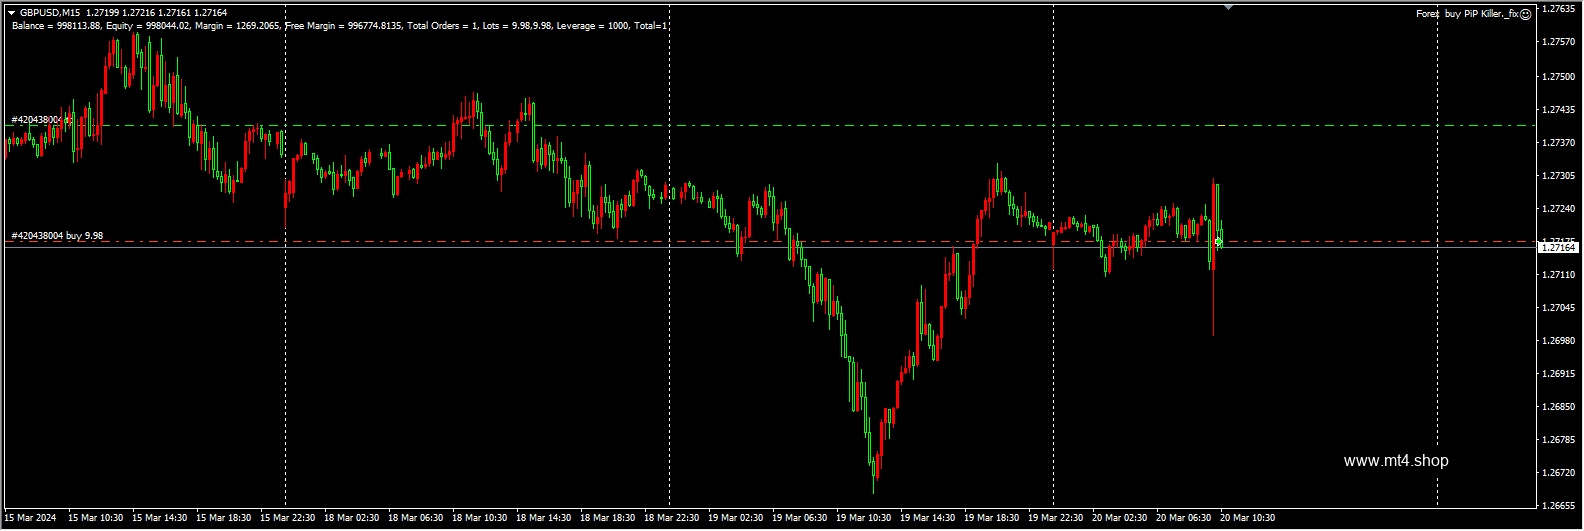Click the current price tag 1.27164
Image resolution: width=1584 pixels, height=531 pixels.
coord(1559,247)
